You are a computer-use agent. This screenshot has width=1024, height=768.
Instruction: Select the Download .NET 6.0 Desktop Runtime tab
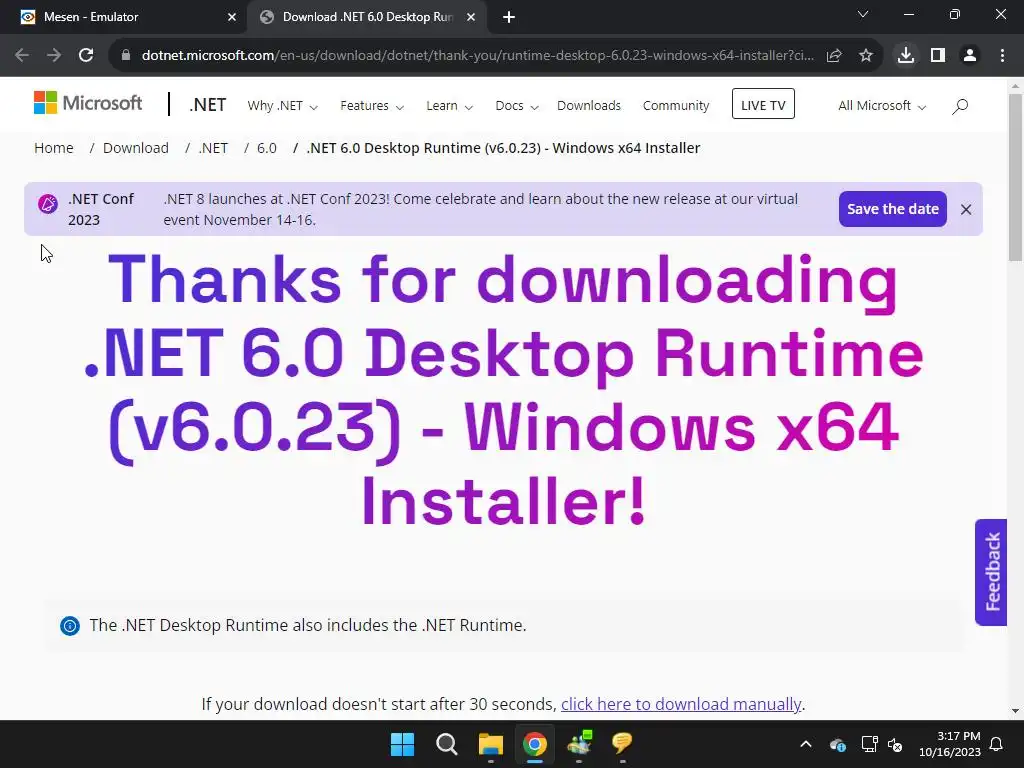[x=366, y=17]
